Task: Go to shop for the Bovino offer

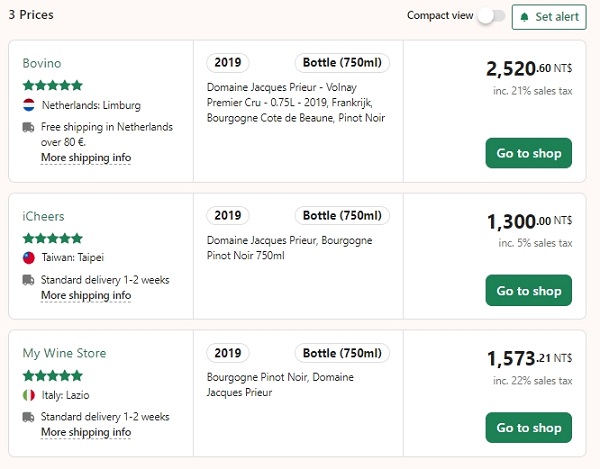Action: click(x=529, y=153)
